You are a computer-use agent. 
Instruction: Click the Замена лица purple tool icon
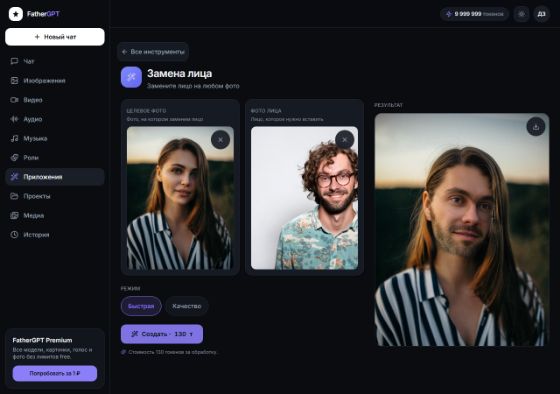(x=131, y=77)
